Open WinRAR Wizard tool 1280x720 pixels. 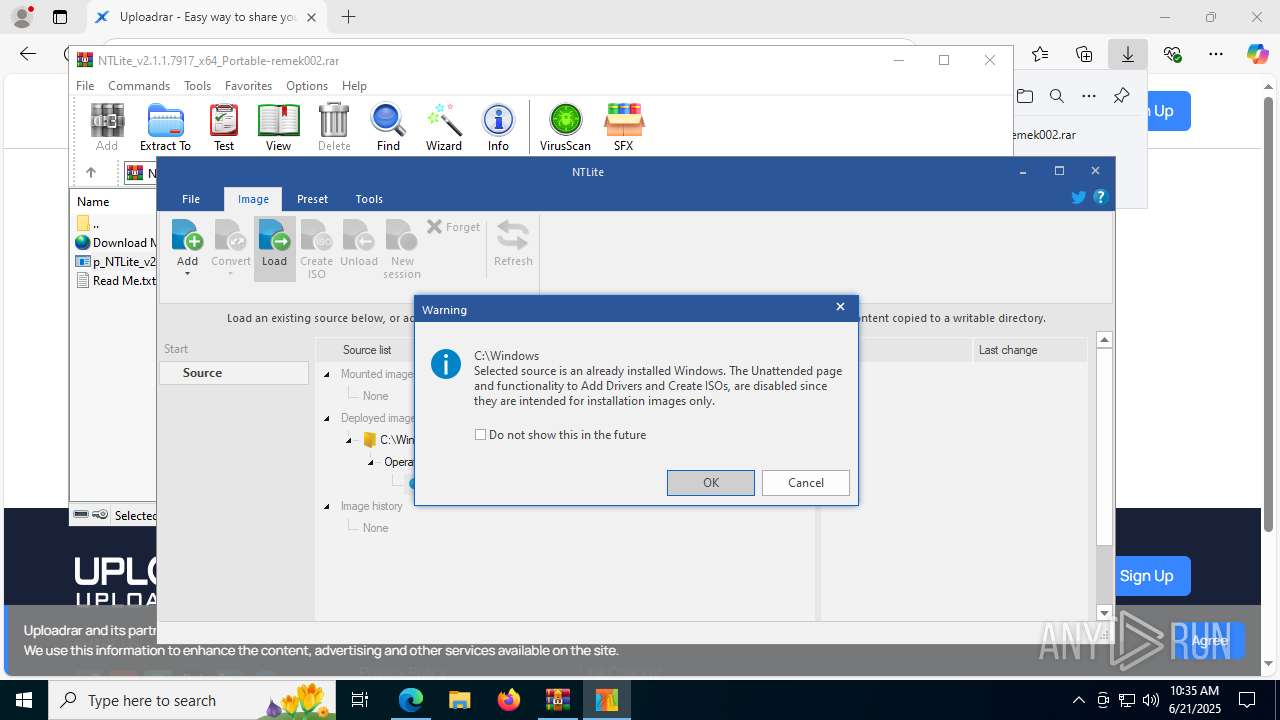[x=444, y=127]
